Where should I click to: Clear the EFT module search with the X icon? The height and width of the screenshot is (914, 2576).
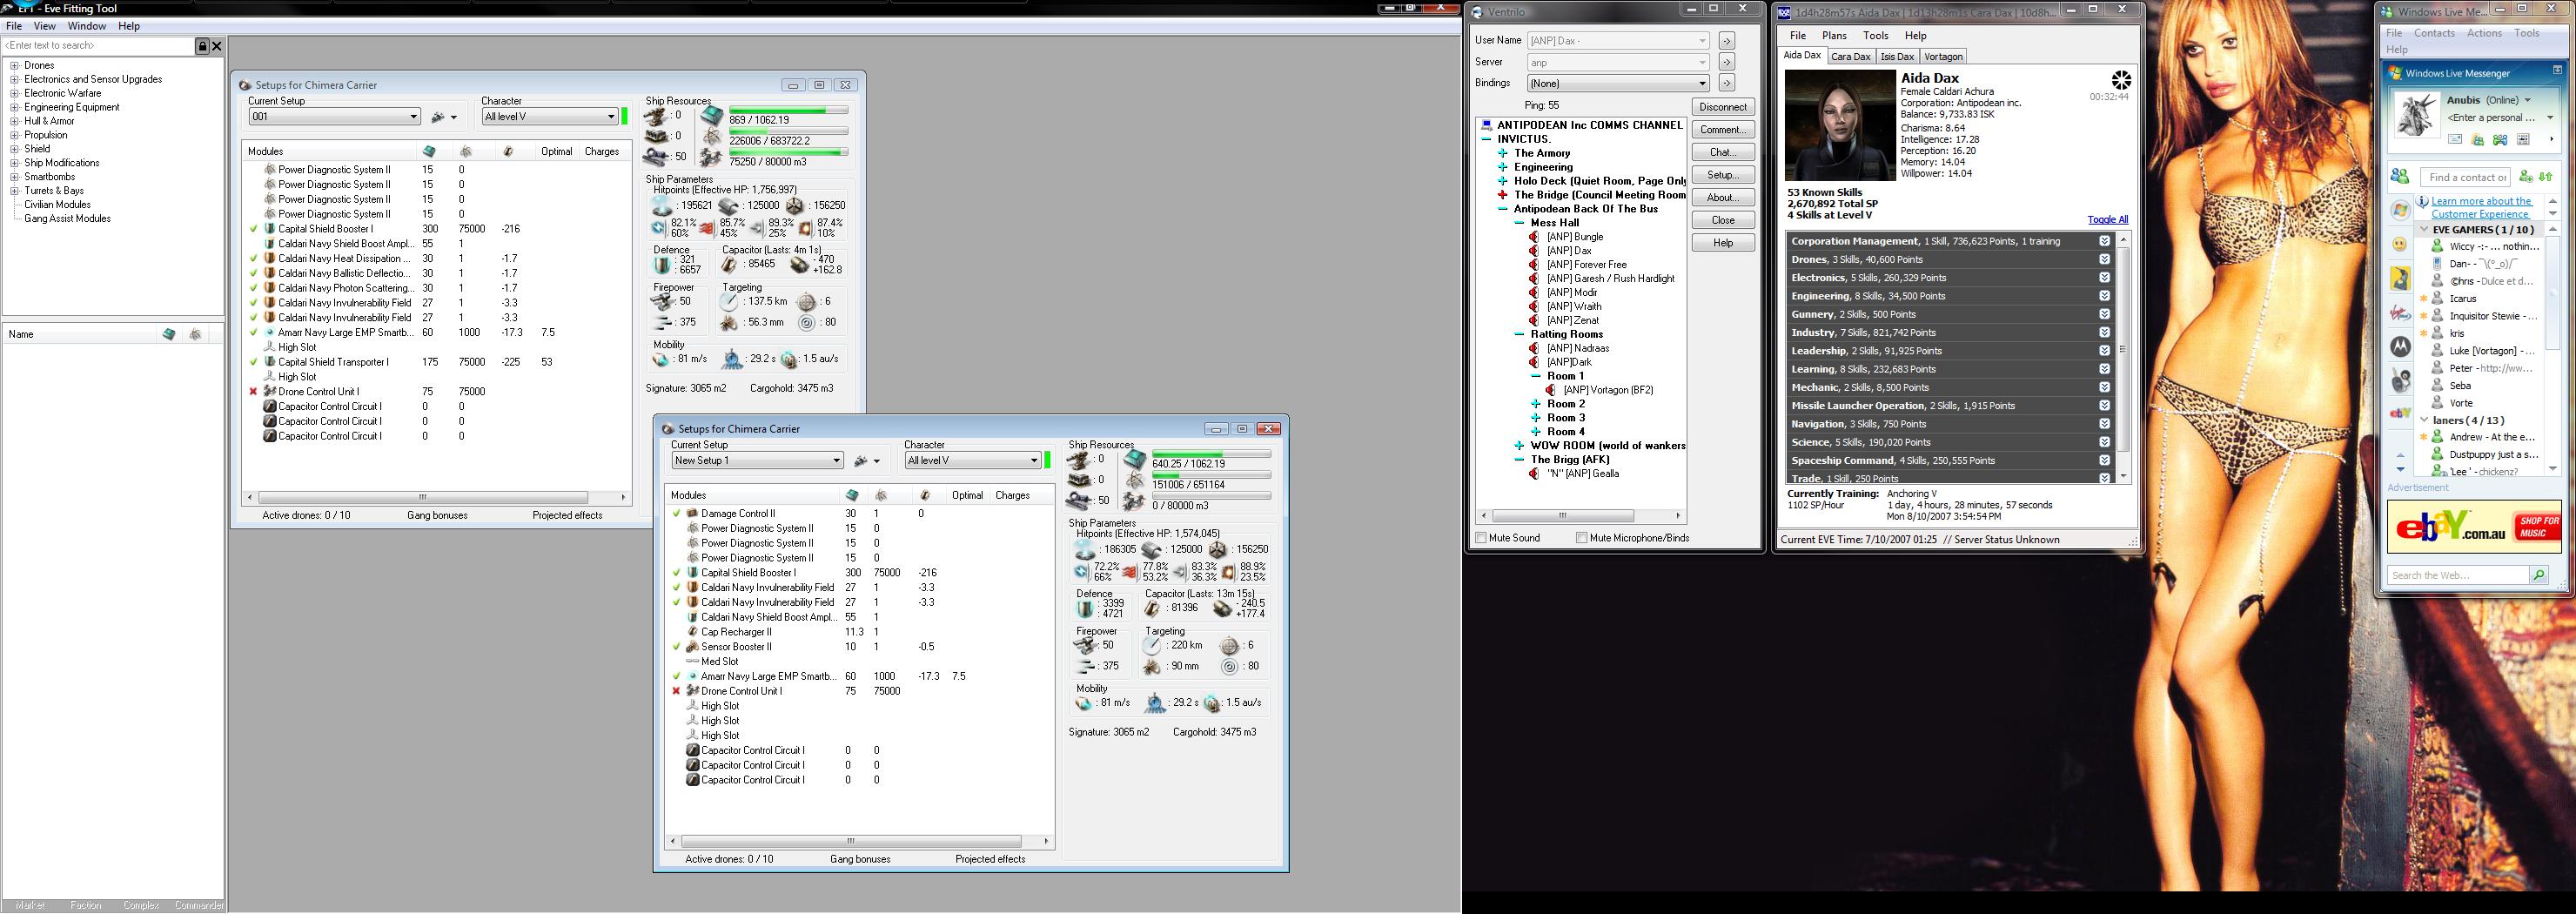[217, 45]
